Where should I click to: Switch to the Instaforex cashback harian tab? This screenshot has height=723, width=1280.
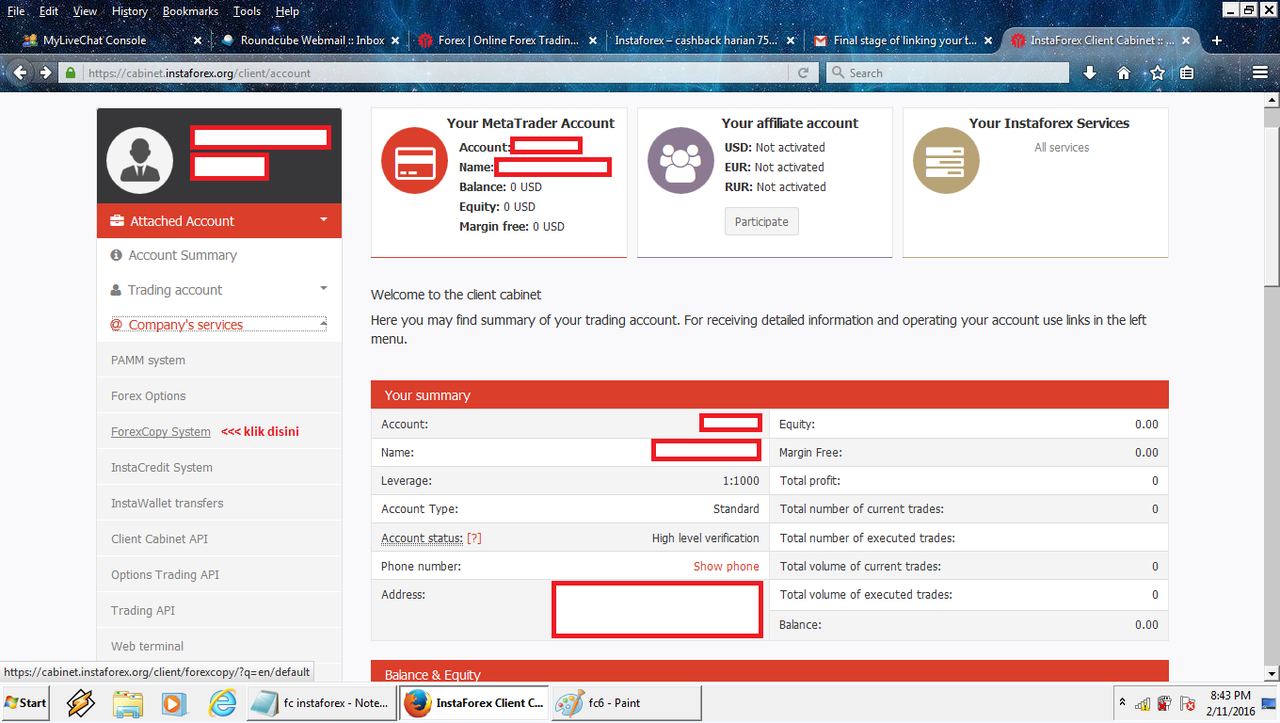pos(706,41)
